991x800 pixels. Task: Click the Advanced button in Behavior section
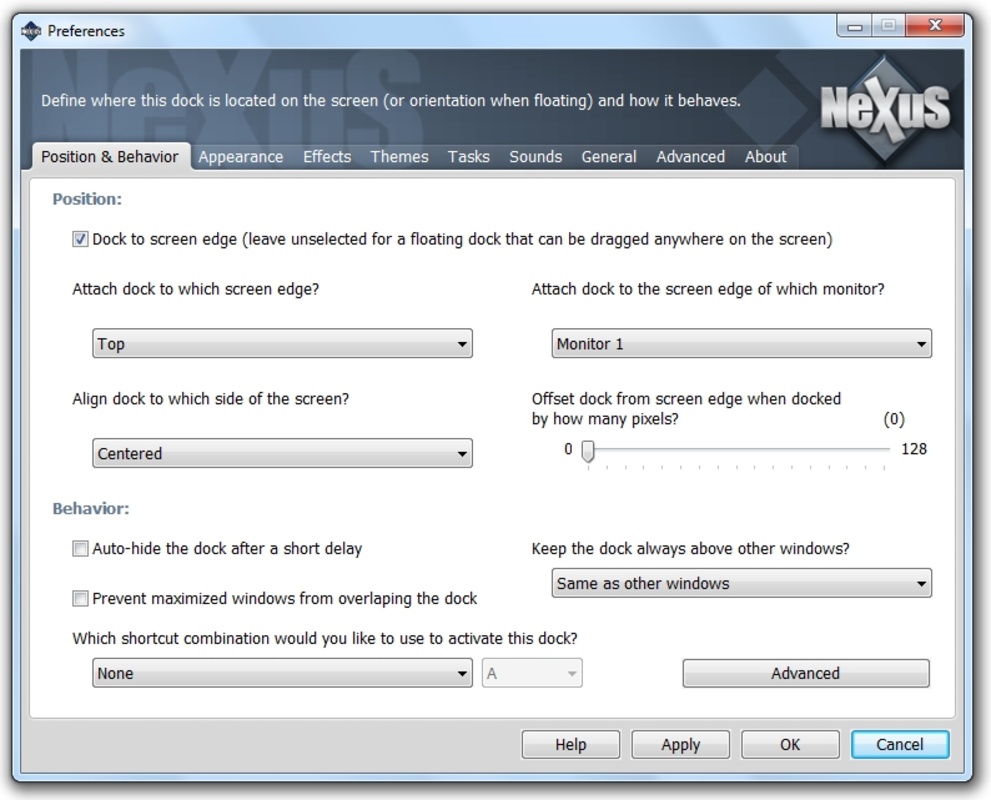[x=806, y=673]
